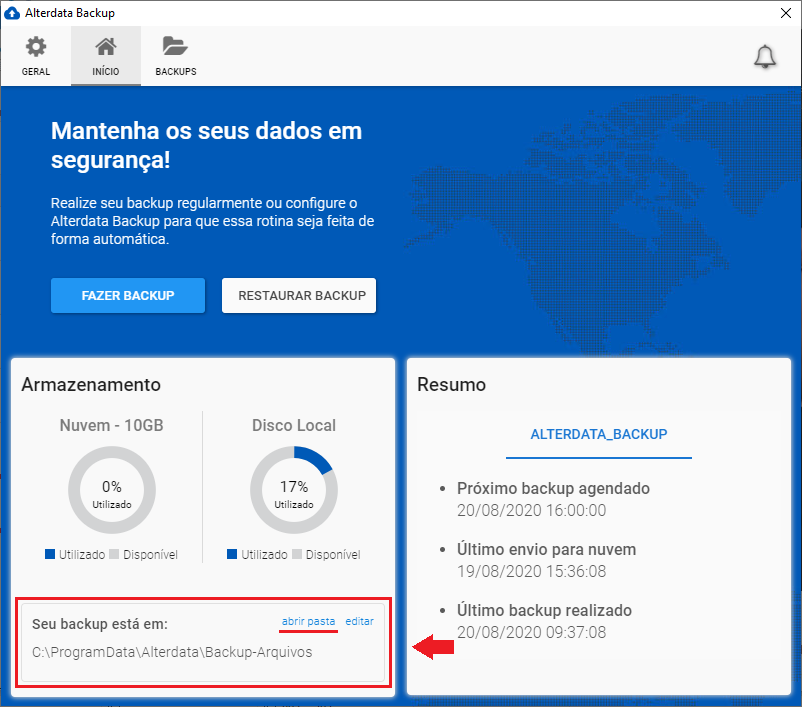Screen dimensions: 802x707
Task: Click the 'Armazenamento' panel title
Action: [91, 385]
